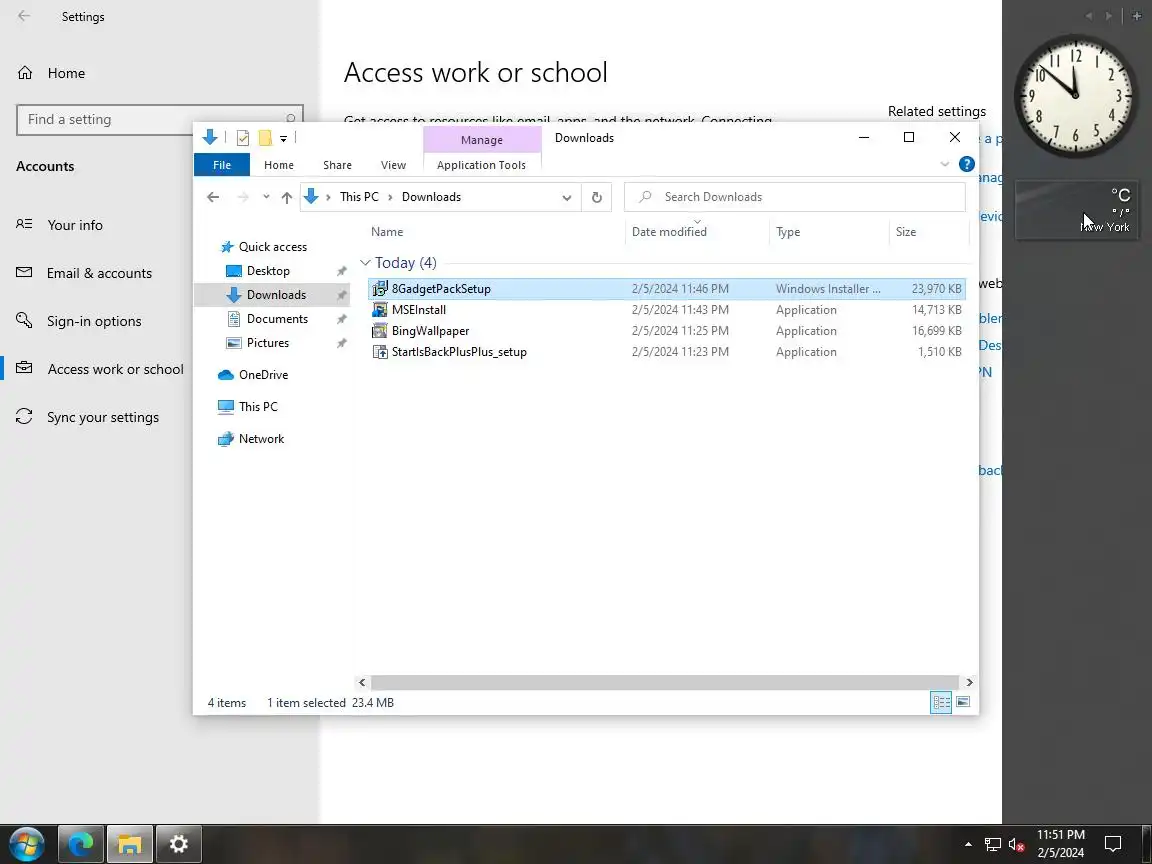Click the add gadget plus icon
Viewport: 1152px width, 864px height.
pos(1137,15)
